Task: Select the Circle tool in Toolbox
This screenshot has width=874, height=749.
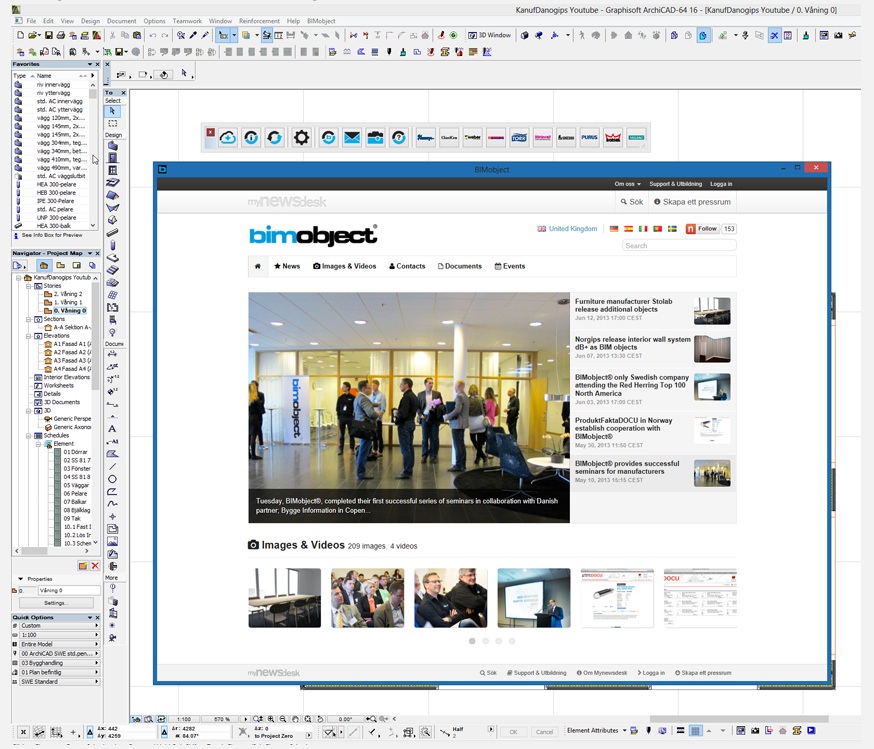Action: 112,479
